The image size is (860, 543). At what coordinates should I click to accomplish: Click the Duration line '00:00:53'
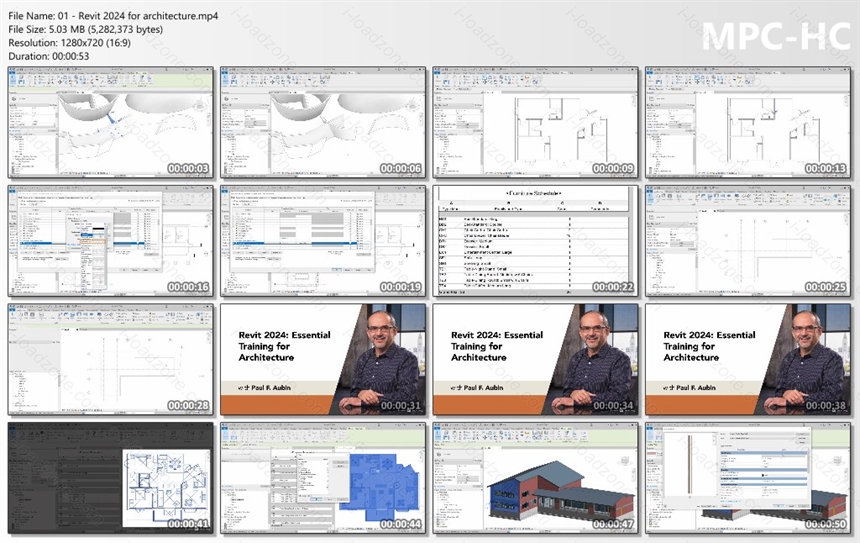(x=49, y=56)
